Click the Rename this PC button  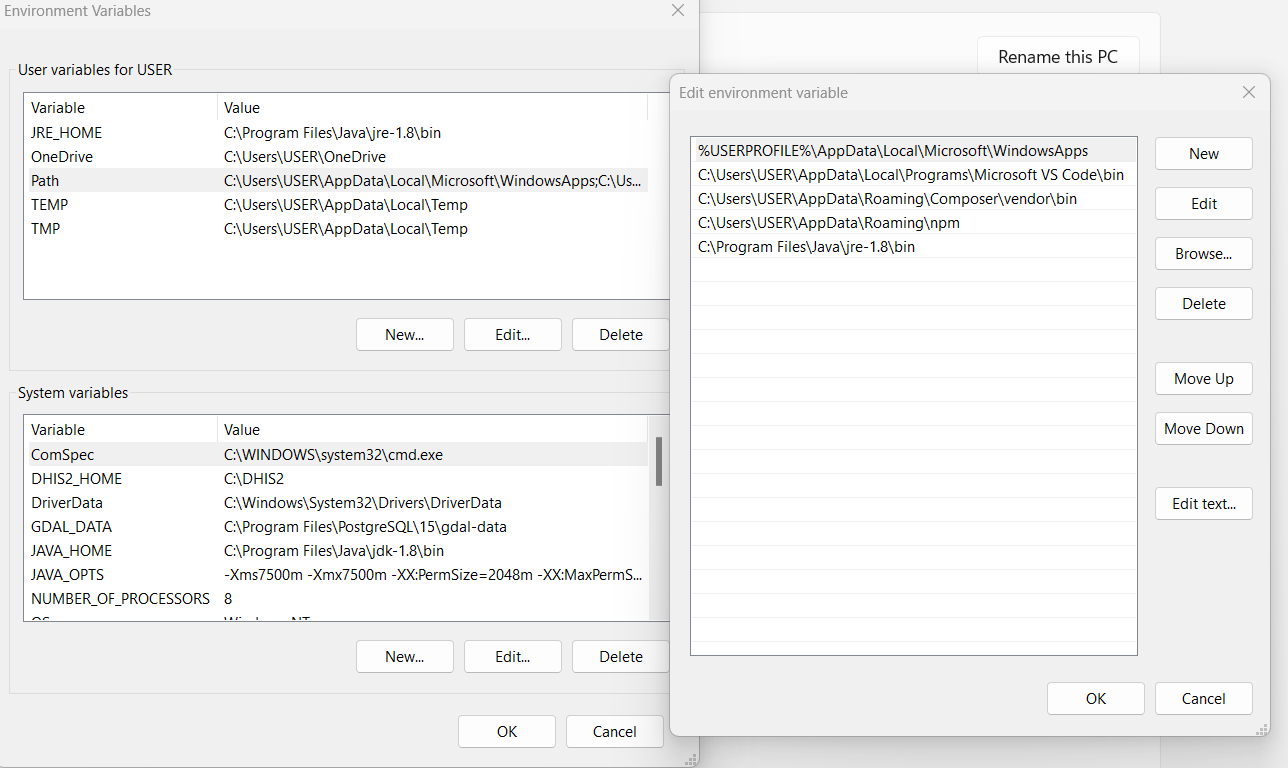[1057, 57]
